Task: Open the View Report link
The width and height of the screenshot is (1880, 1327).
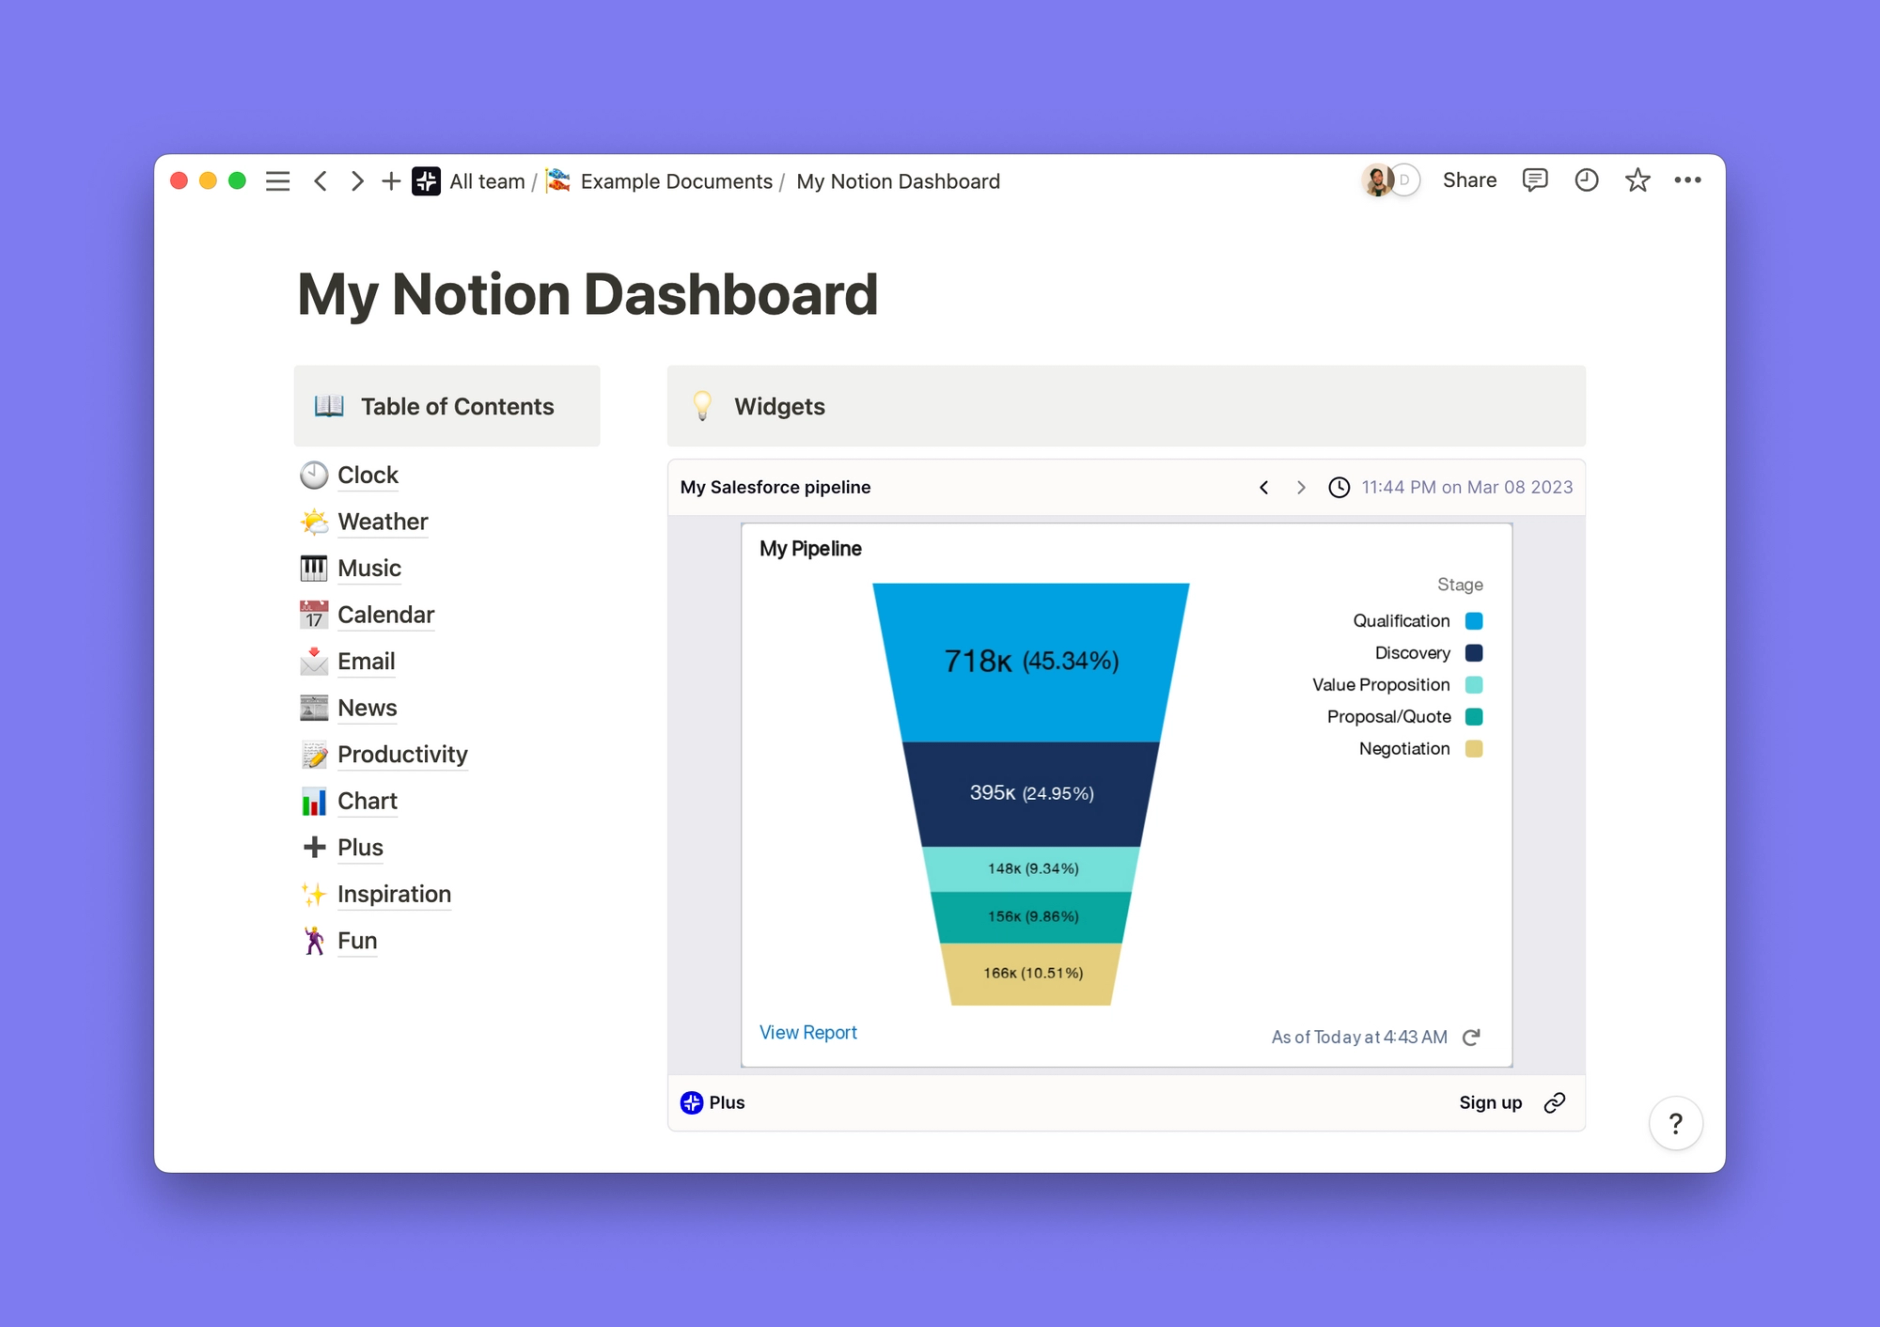Action: point(808,1032)
